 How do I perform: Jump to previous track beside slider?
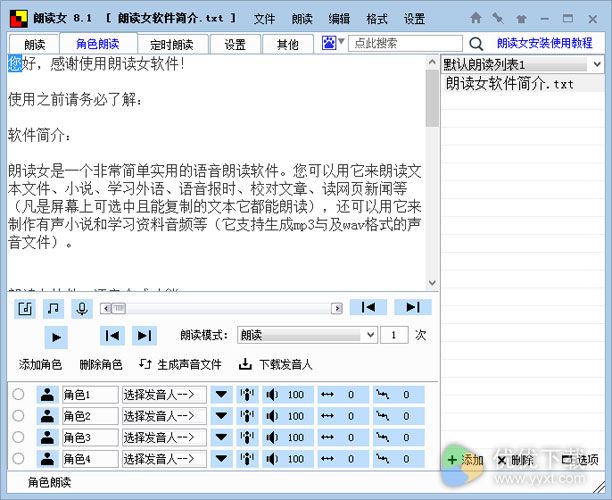368,307
